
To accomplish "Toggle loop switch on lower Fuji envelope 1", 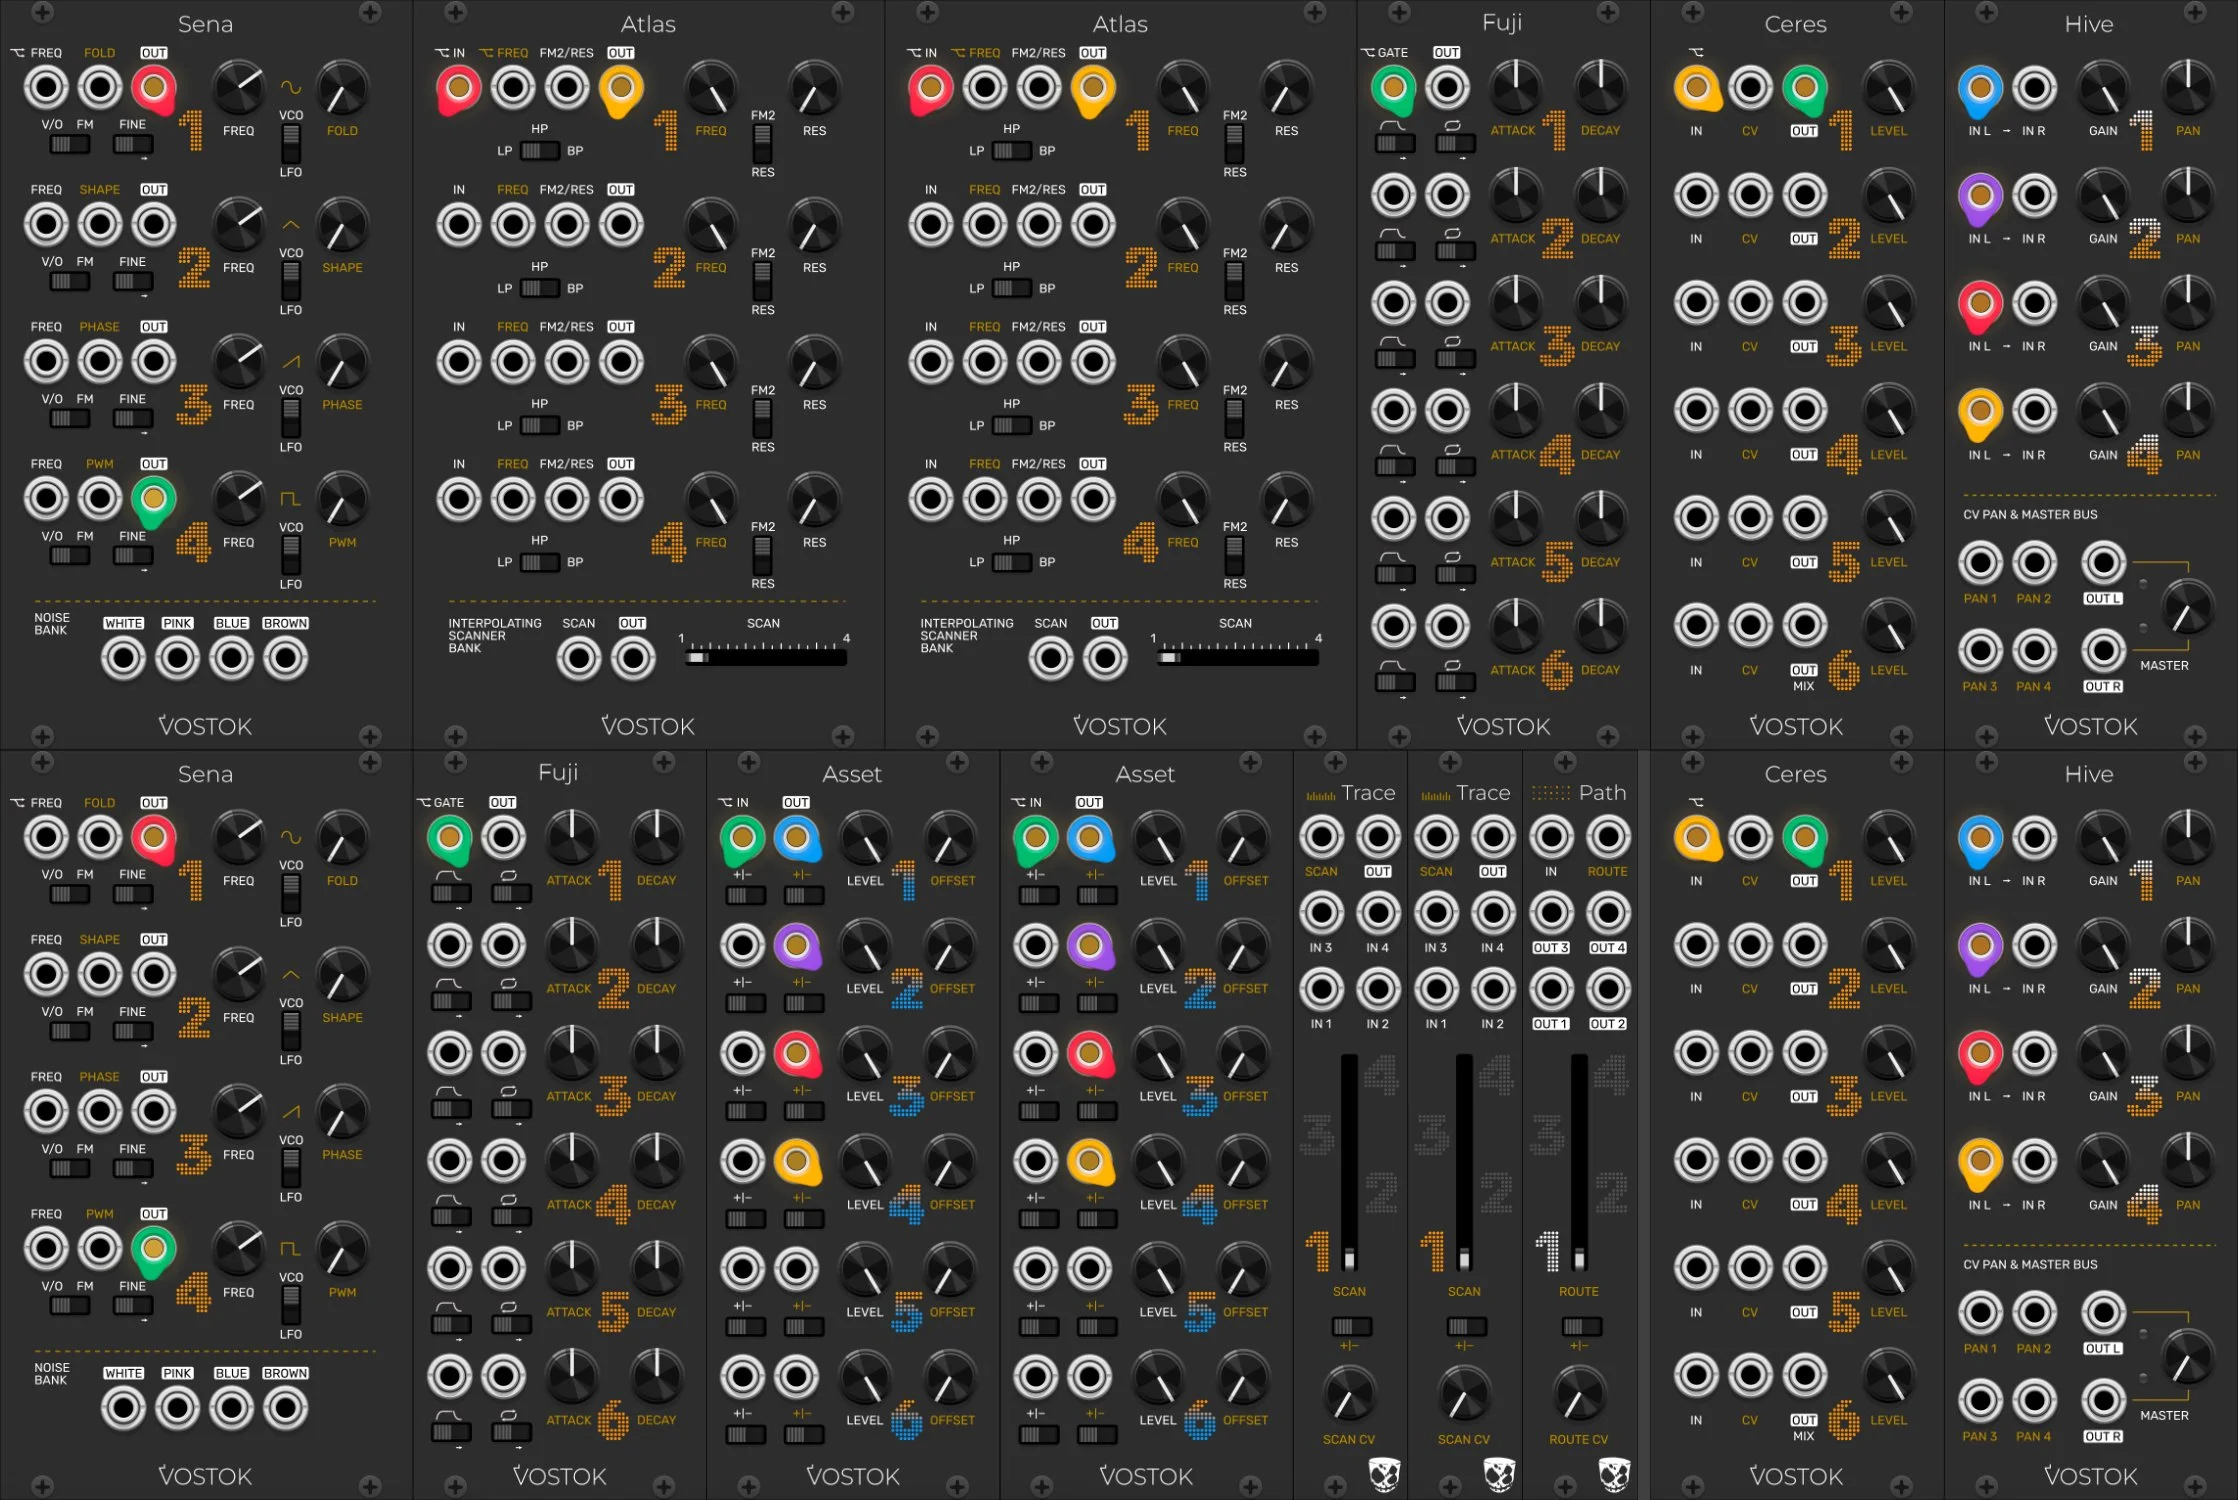I will [x=511, y=894].
